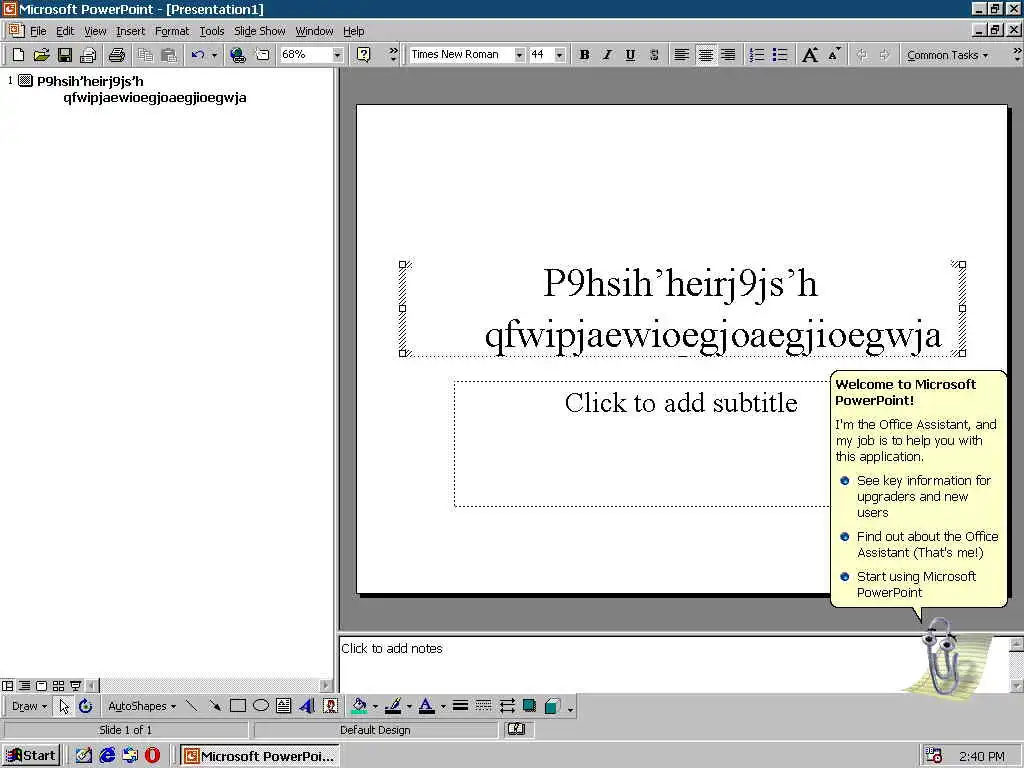Click the Print printer icon
This screenshot has height=768, width=1024.
[117, 55]
